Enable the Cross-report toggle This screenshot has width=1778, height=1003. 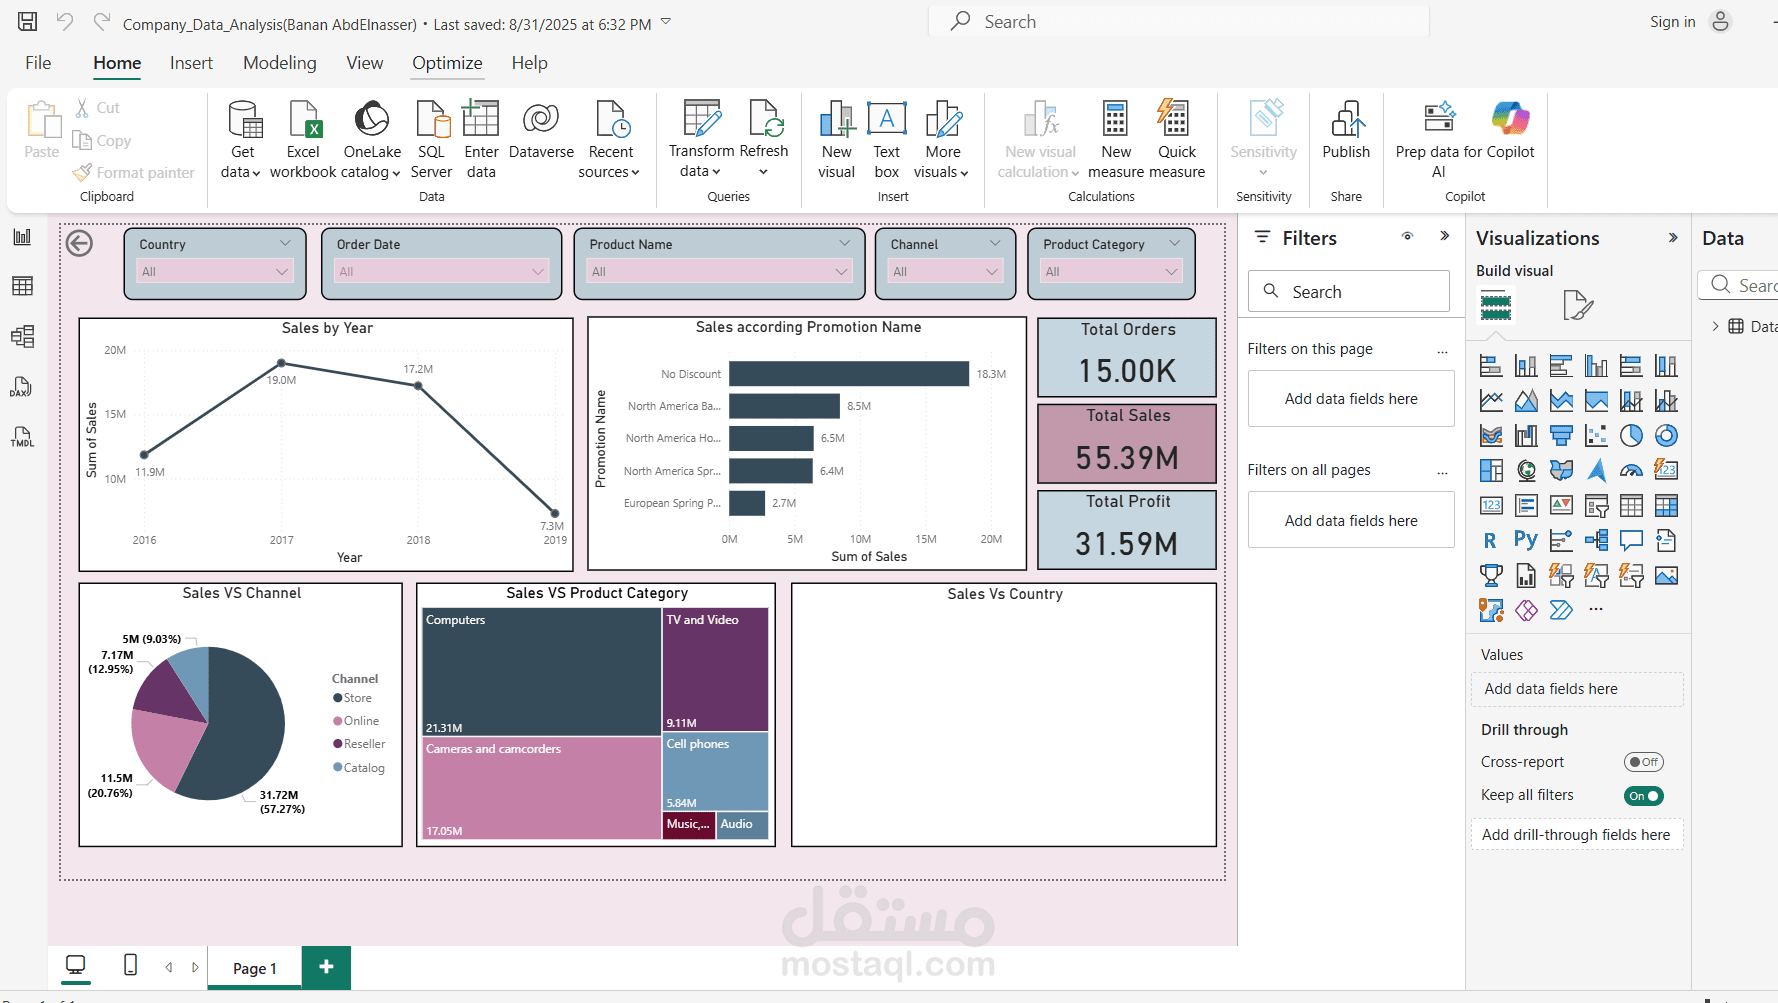[x=1643, y=761]
